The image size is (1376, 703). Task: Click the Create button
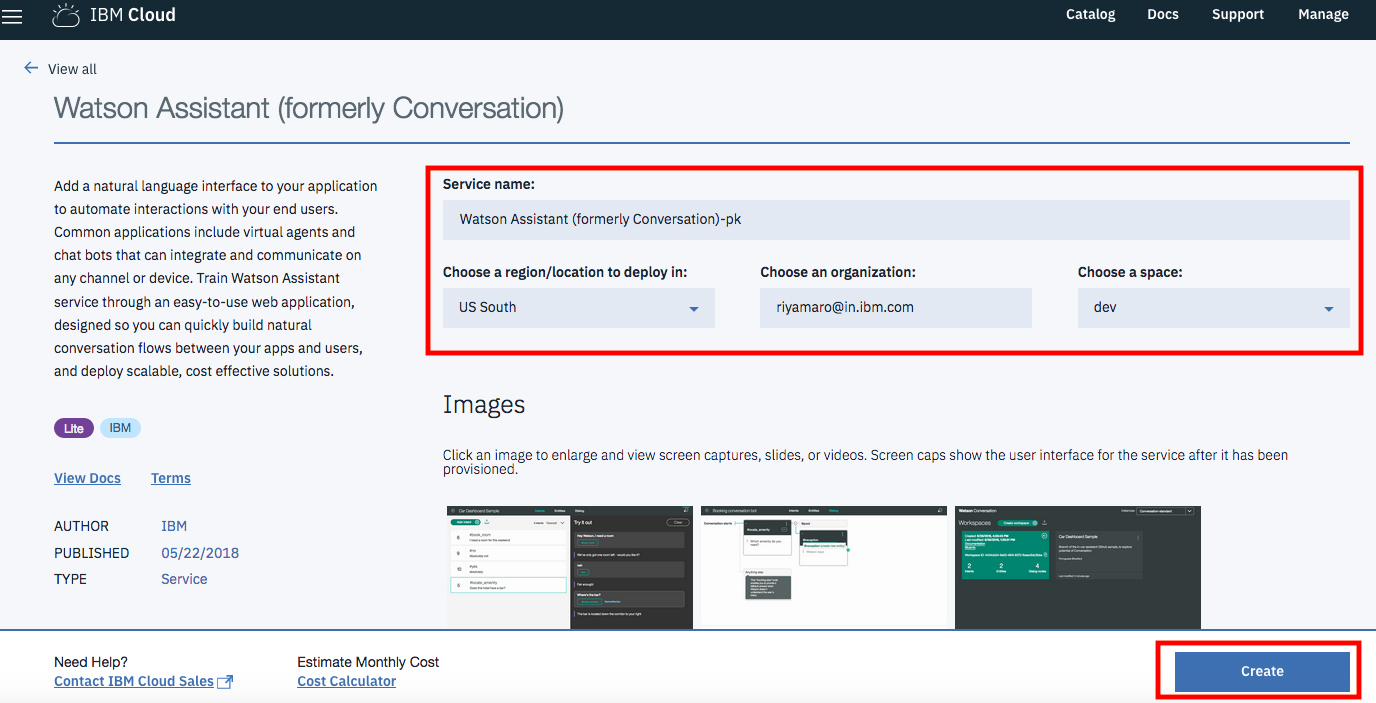1262,671
